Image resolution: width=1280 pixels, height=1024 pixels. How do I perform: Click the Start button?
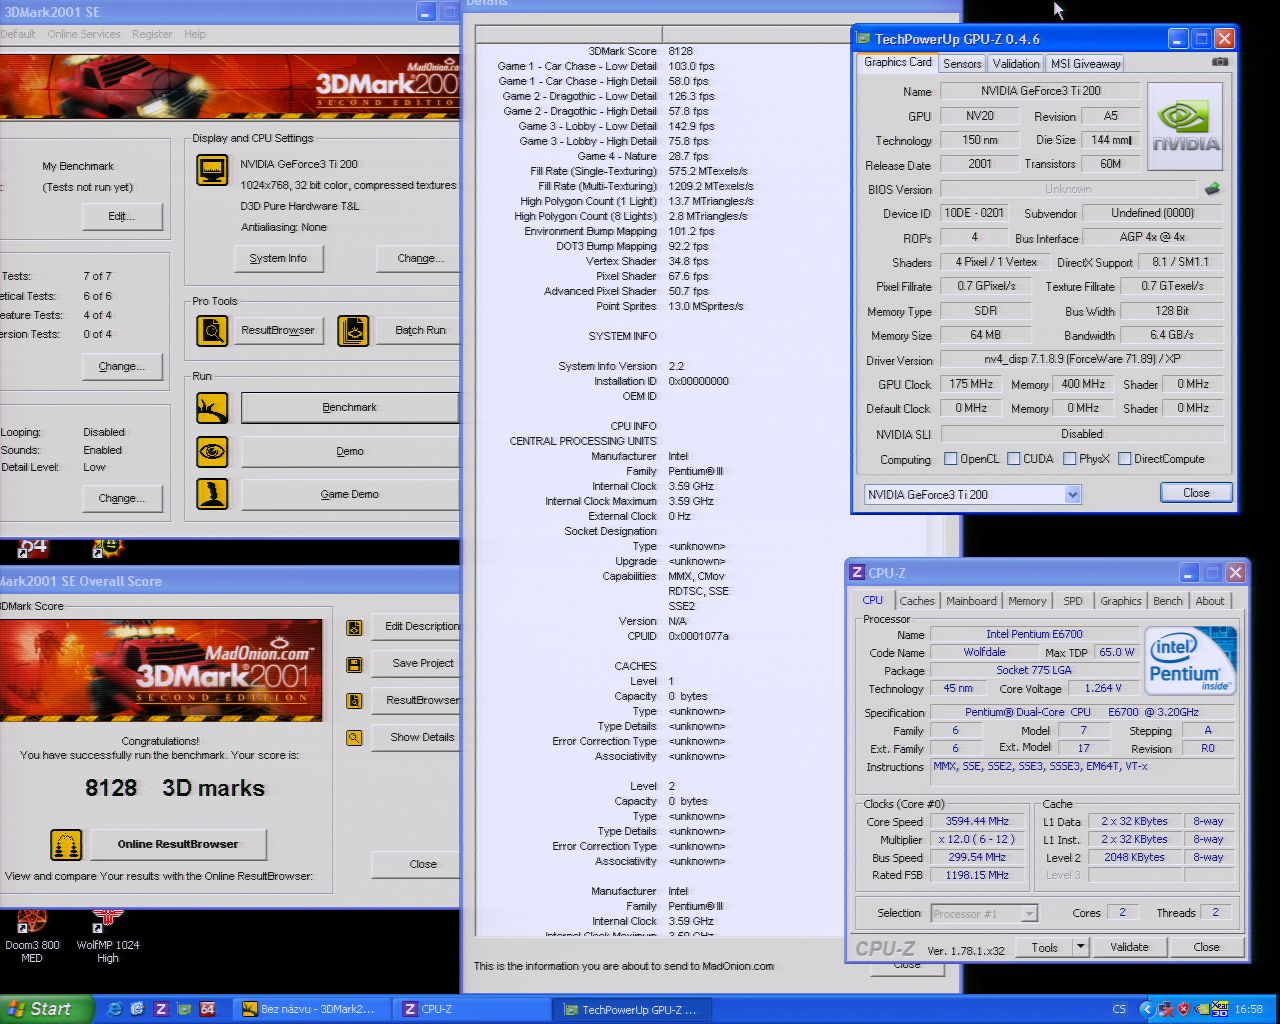pos(47,1009)
